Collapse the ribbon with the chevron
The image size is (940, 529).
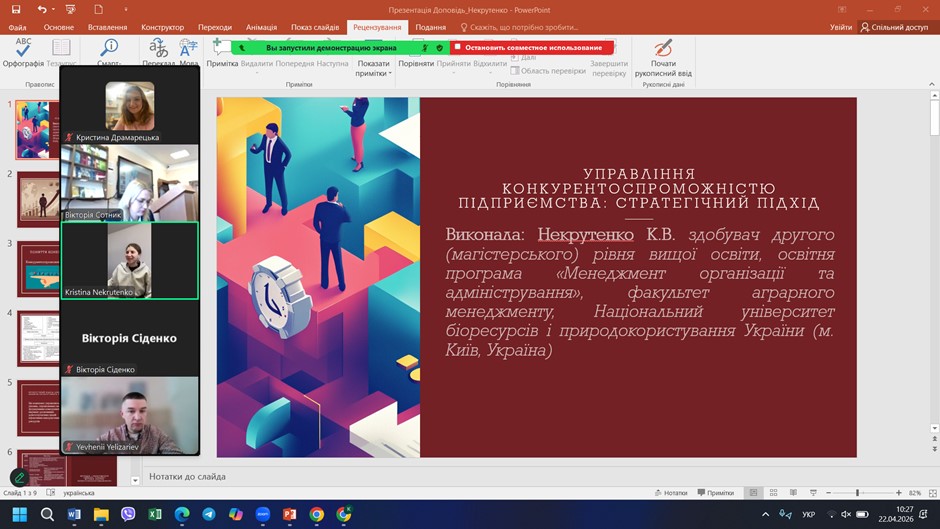(x=932, y=84)
